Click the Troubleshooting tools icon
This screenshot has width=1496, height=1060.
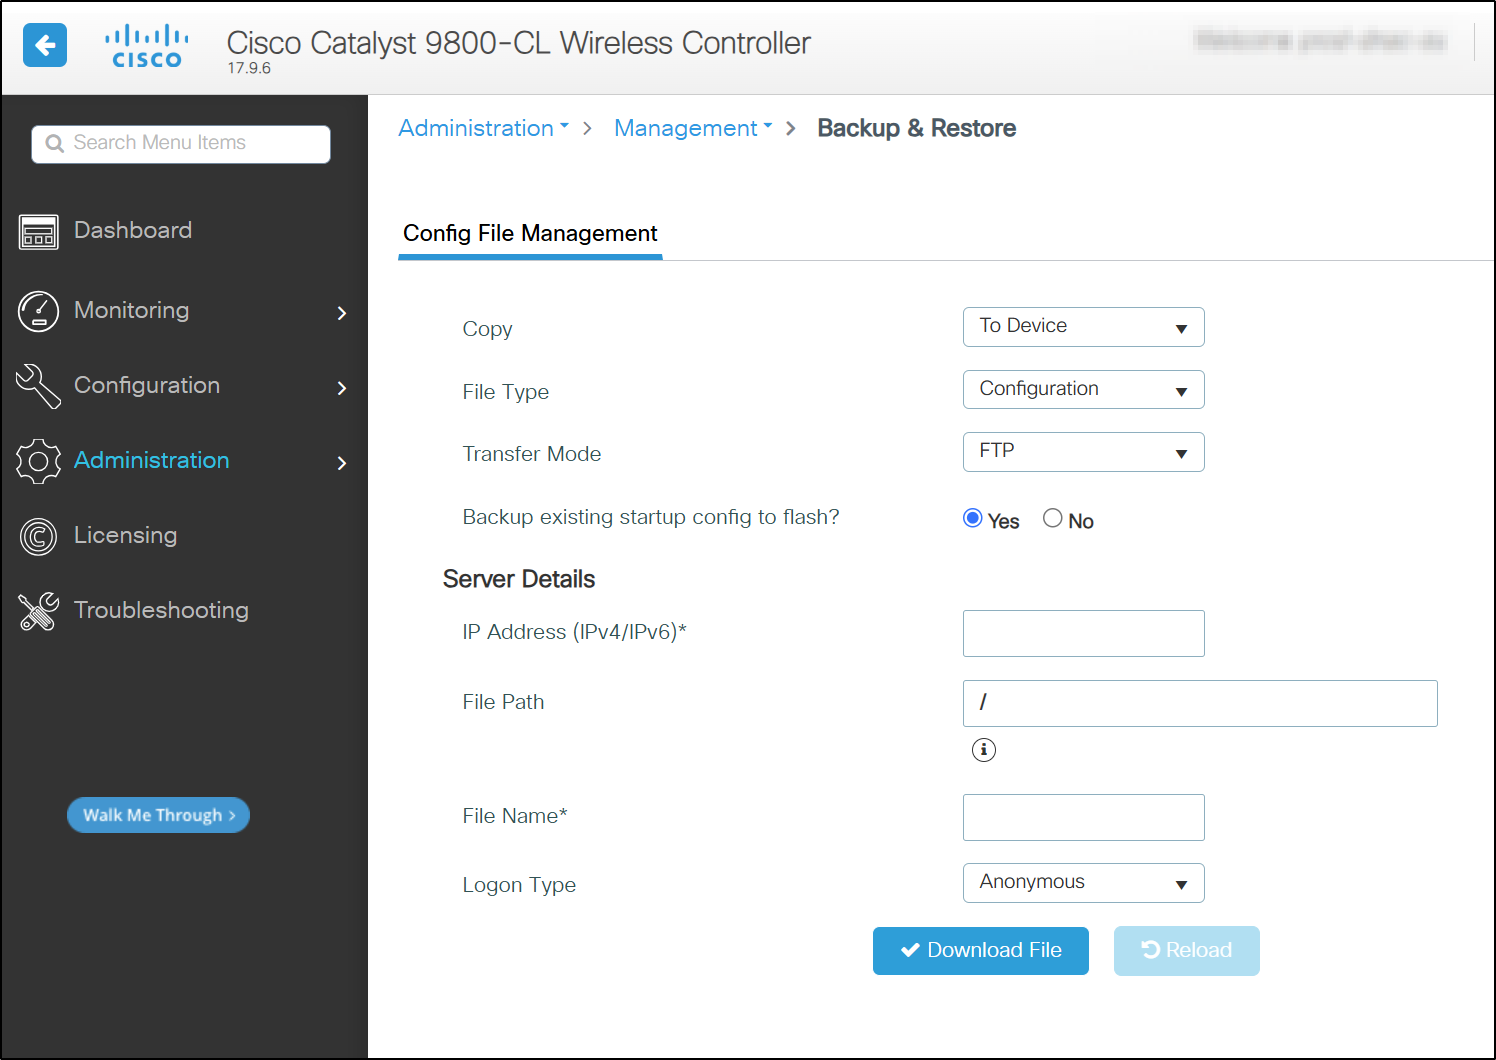click(38, 611)
